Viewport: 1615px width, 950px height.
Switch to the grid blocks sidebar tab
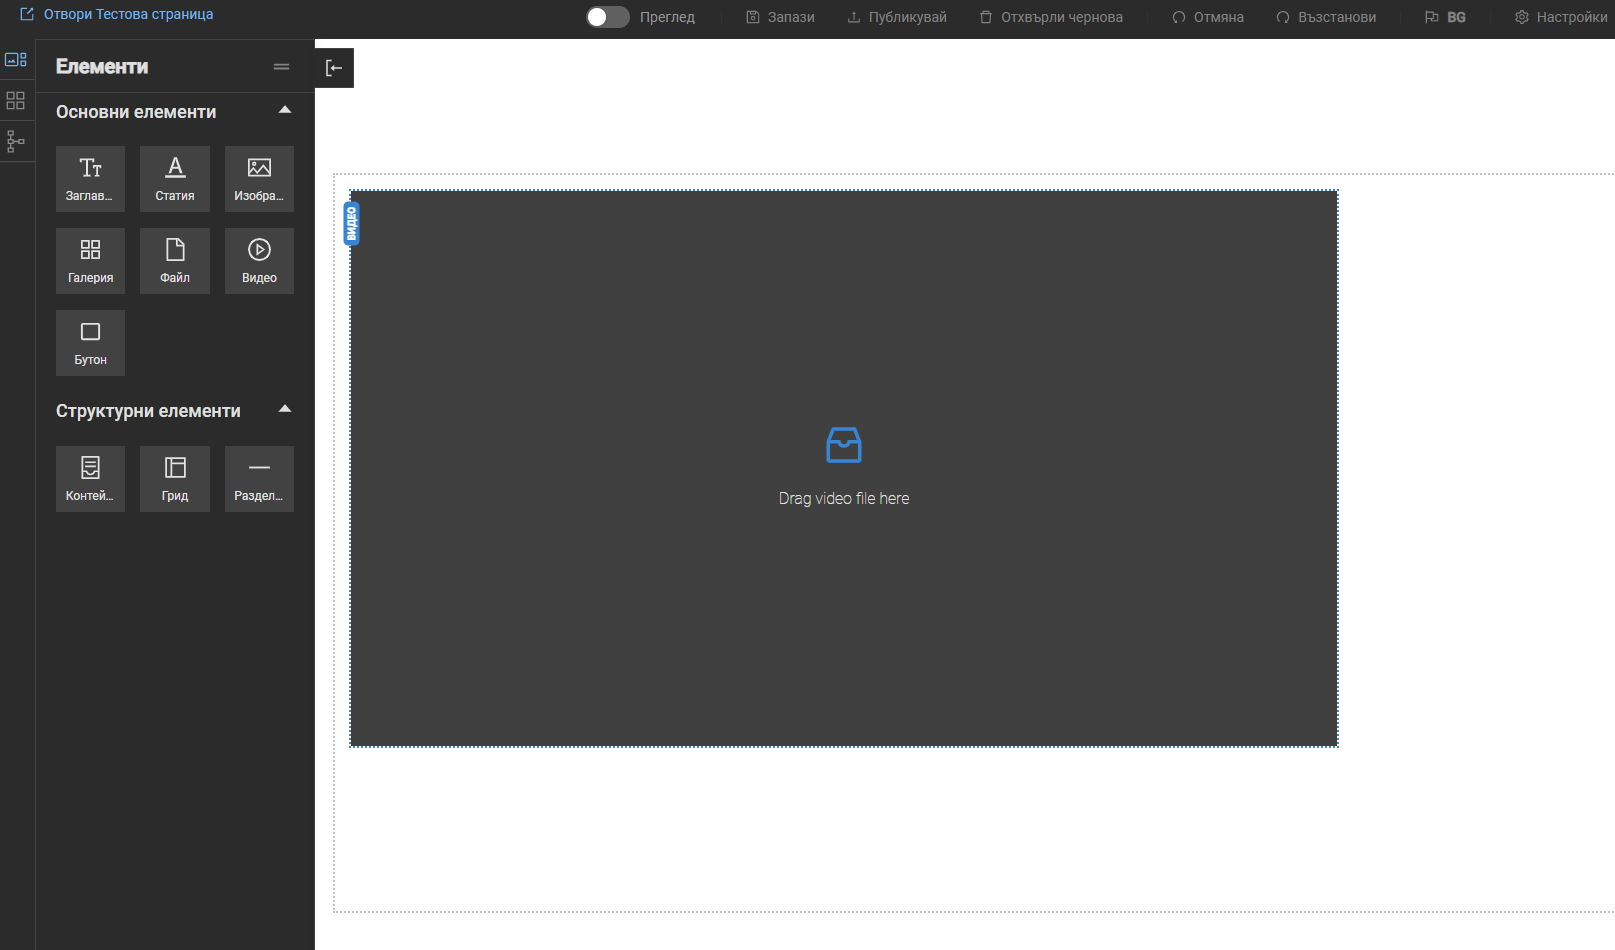coord(16,100)
